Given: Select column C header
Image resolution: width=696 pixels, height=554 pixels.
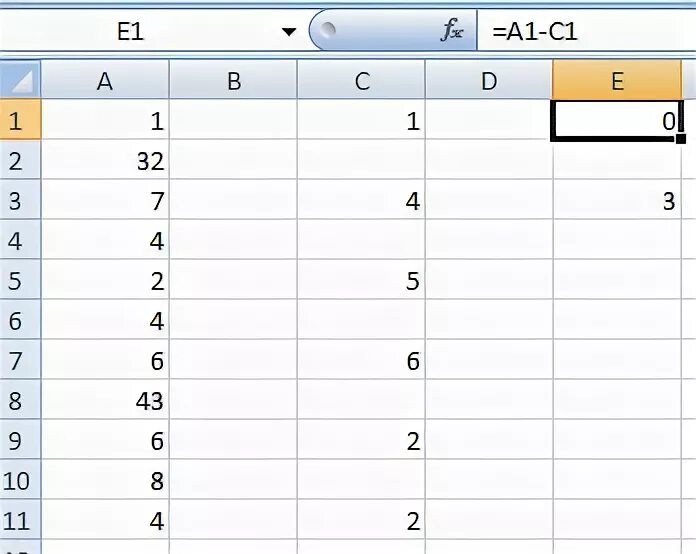Looking at the screenshot, I should (x=361, y=80).
